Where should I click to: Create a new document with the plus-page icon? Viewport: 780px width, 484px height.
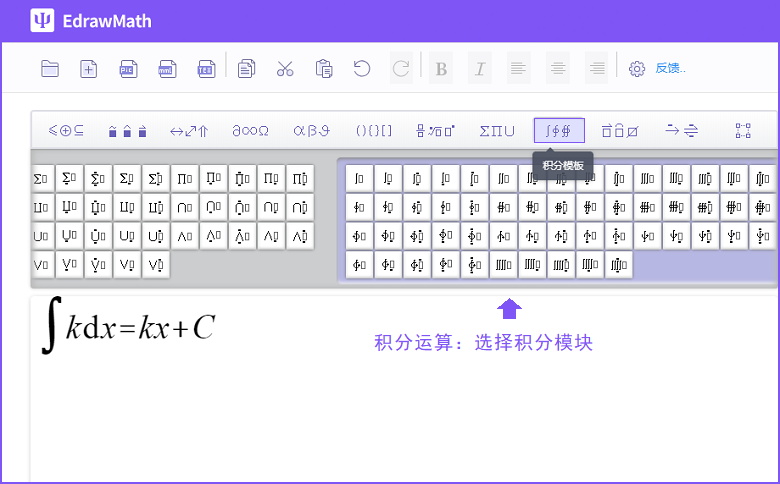tap(89, 68)
